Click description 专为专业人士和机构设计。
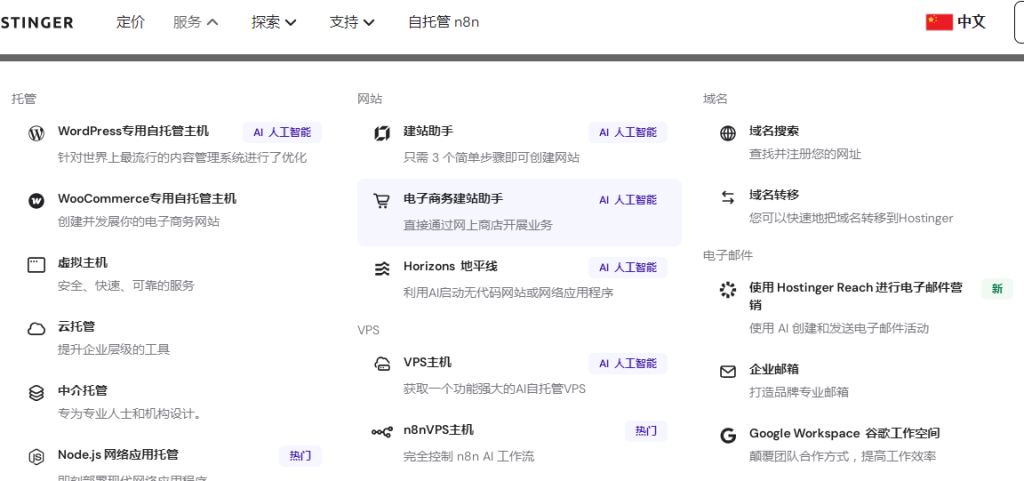Viewport: 1024px width, 481px height. pyautogui.click(x=129, y=414)
